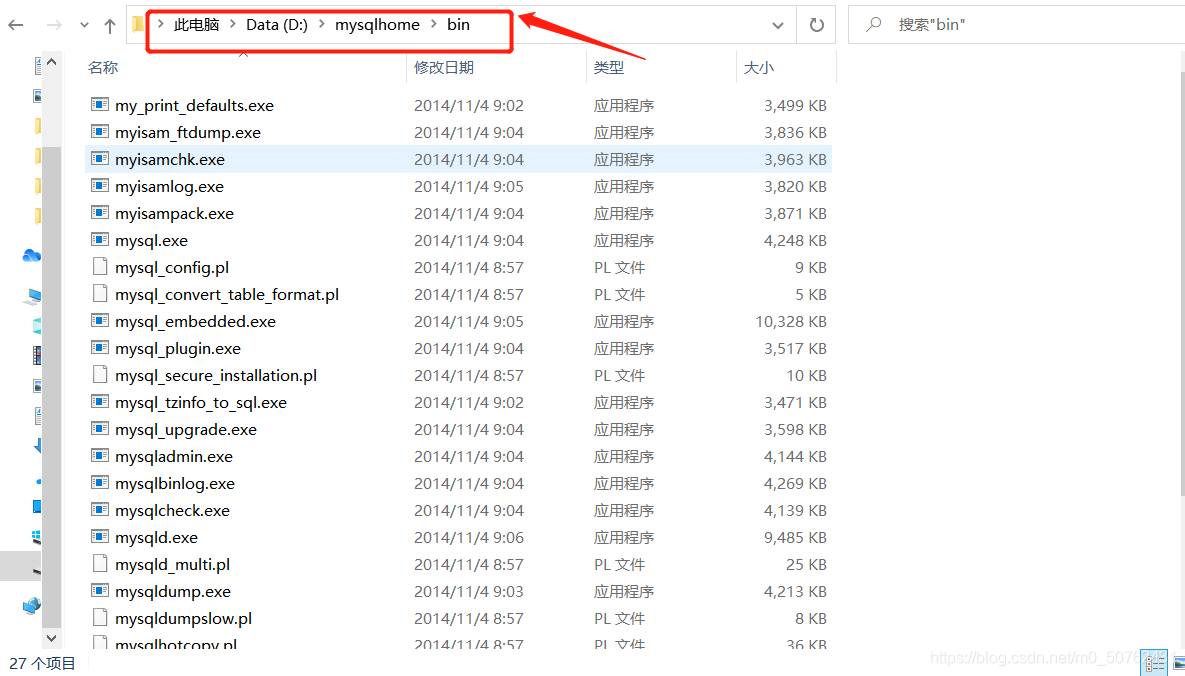Click the icon of mysqlcheck.exe
1185x676 pixels.
click(100, 510)
